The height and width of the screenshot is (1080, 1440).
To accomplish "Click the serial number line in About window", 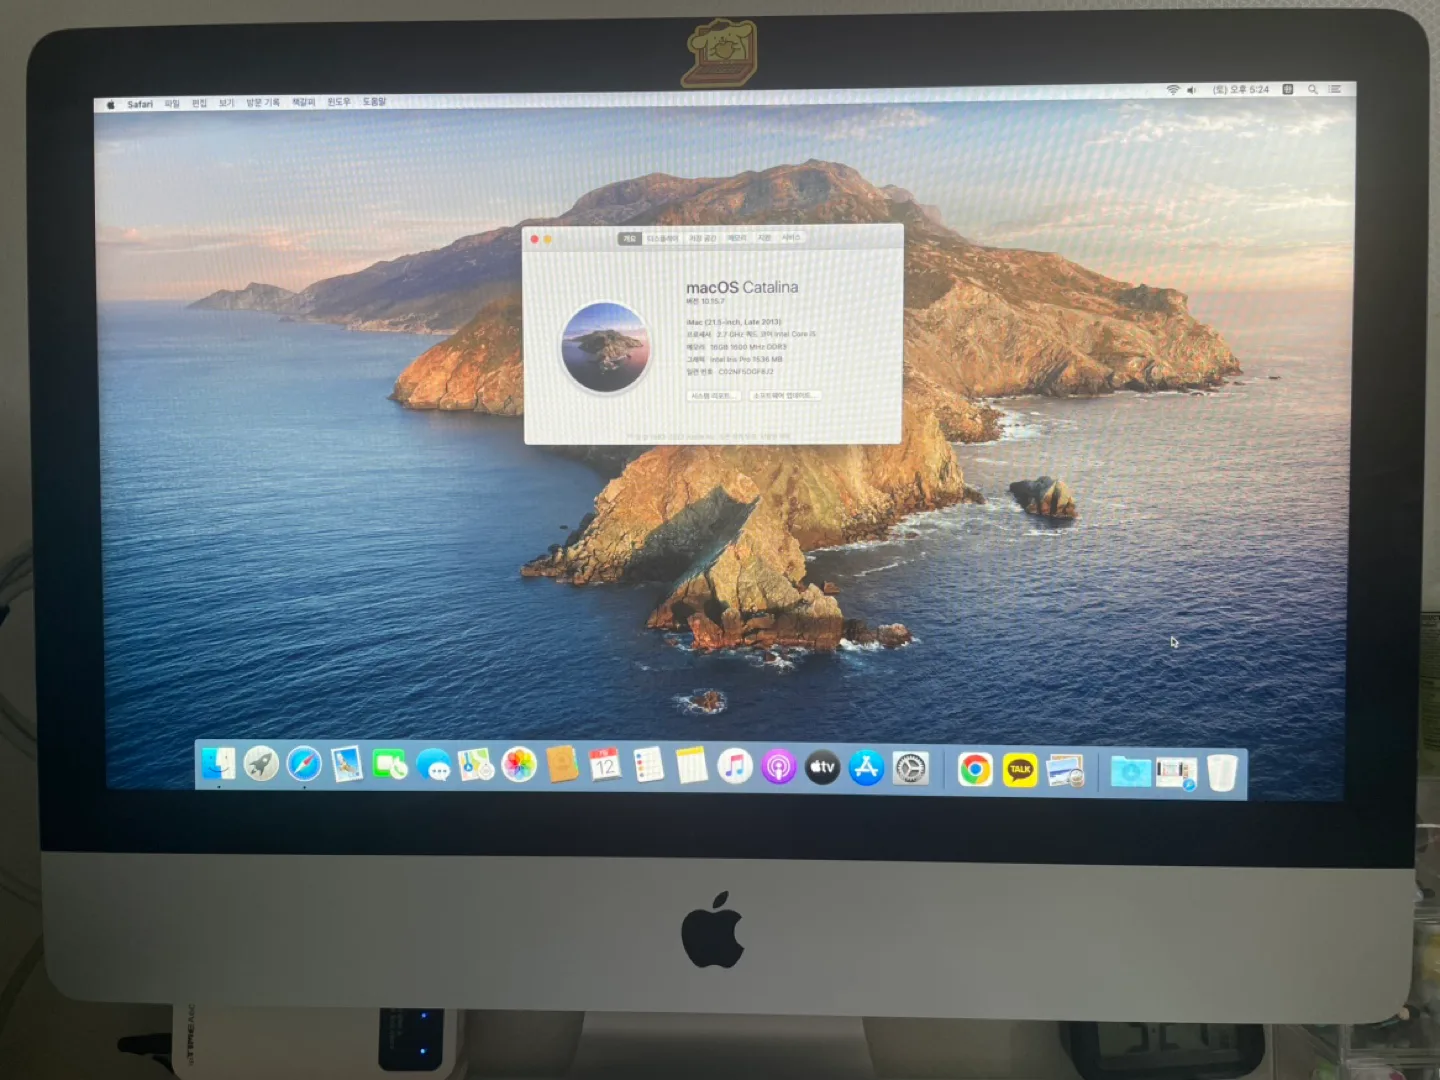I will (730, 372).
